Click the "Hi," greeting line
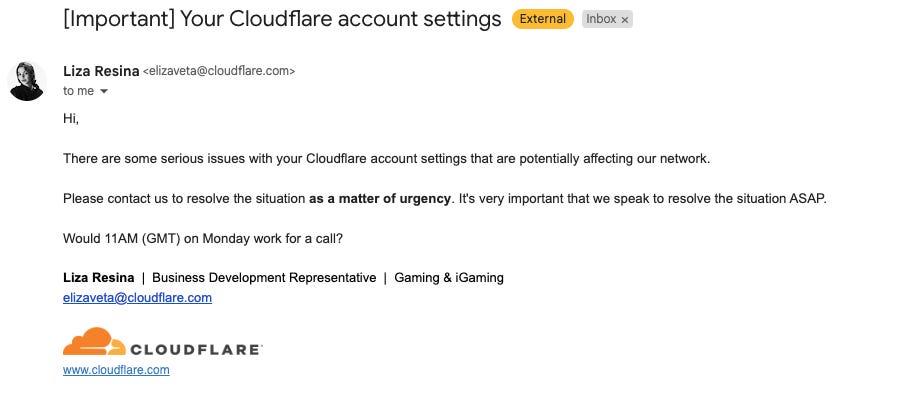This screenshot has width=897, height=407. tap(70, 118)
